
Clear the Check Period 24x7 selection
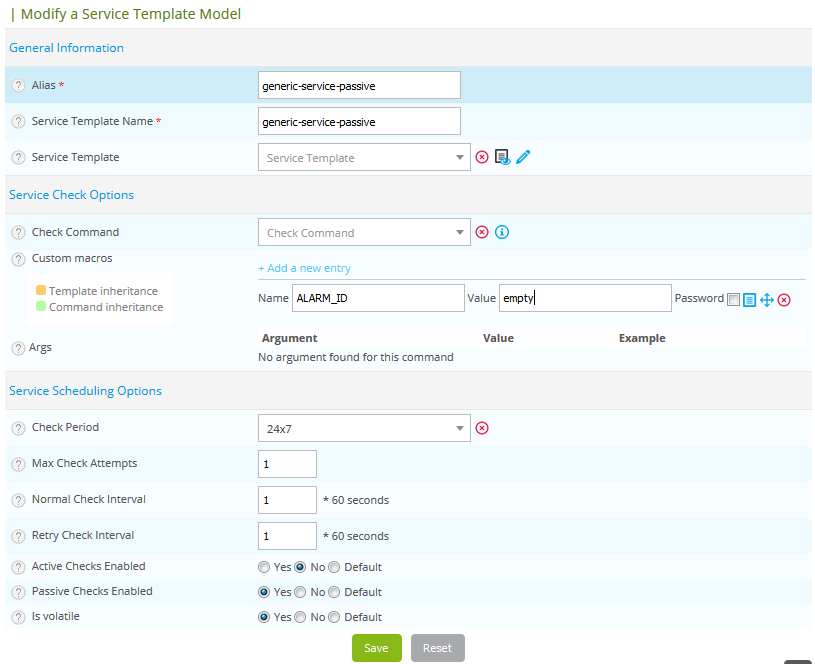[482, 428]
